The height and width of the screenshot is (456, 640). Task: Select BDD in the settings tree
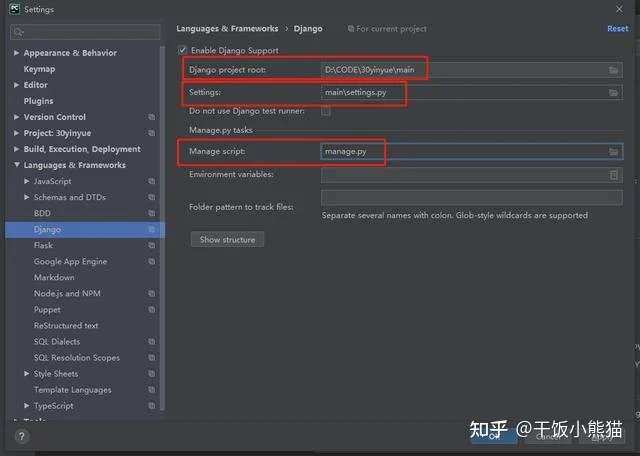click(42, 213)
